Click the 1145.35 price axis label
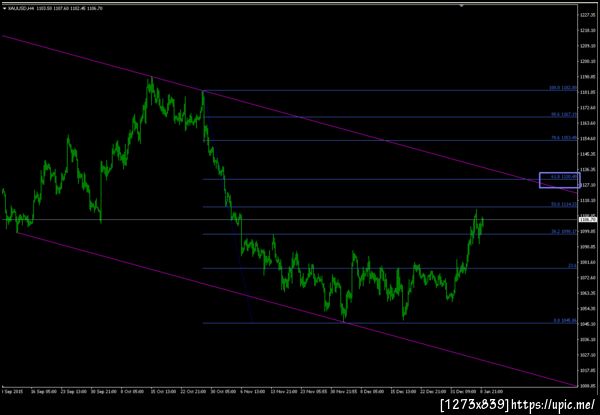The image size is (600, 415). [587, 154]
